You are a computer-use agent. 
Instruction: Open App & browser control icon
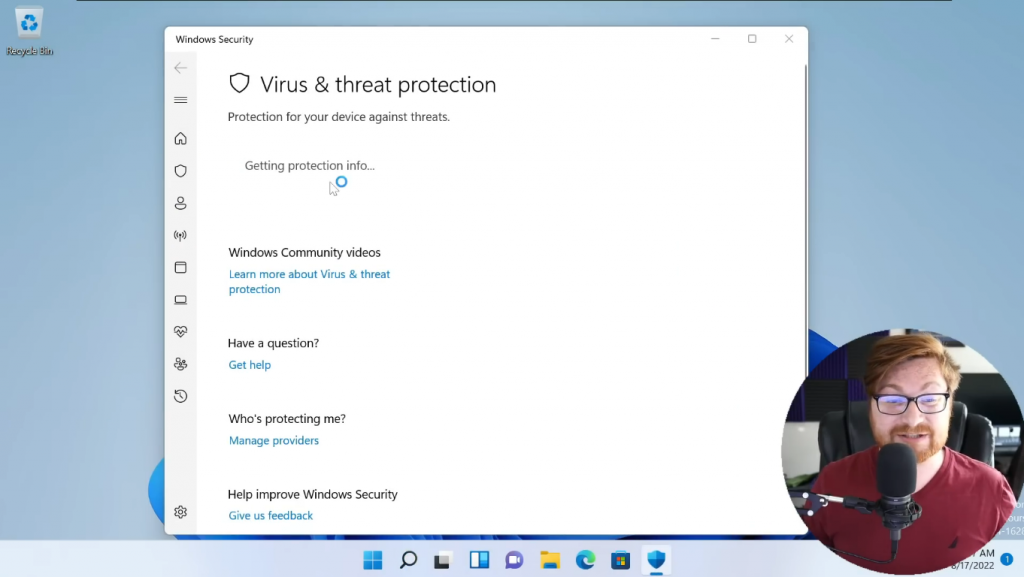pyautogui.click(x=181, y=268)
